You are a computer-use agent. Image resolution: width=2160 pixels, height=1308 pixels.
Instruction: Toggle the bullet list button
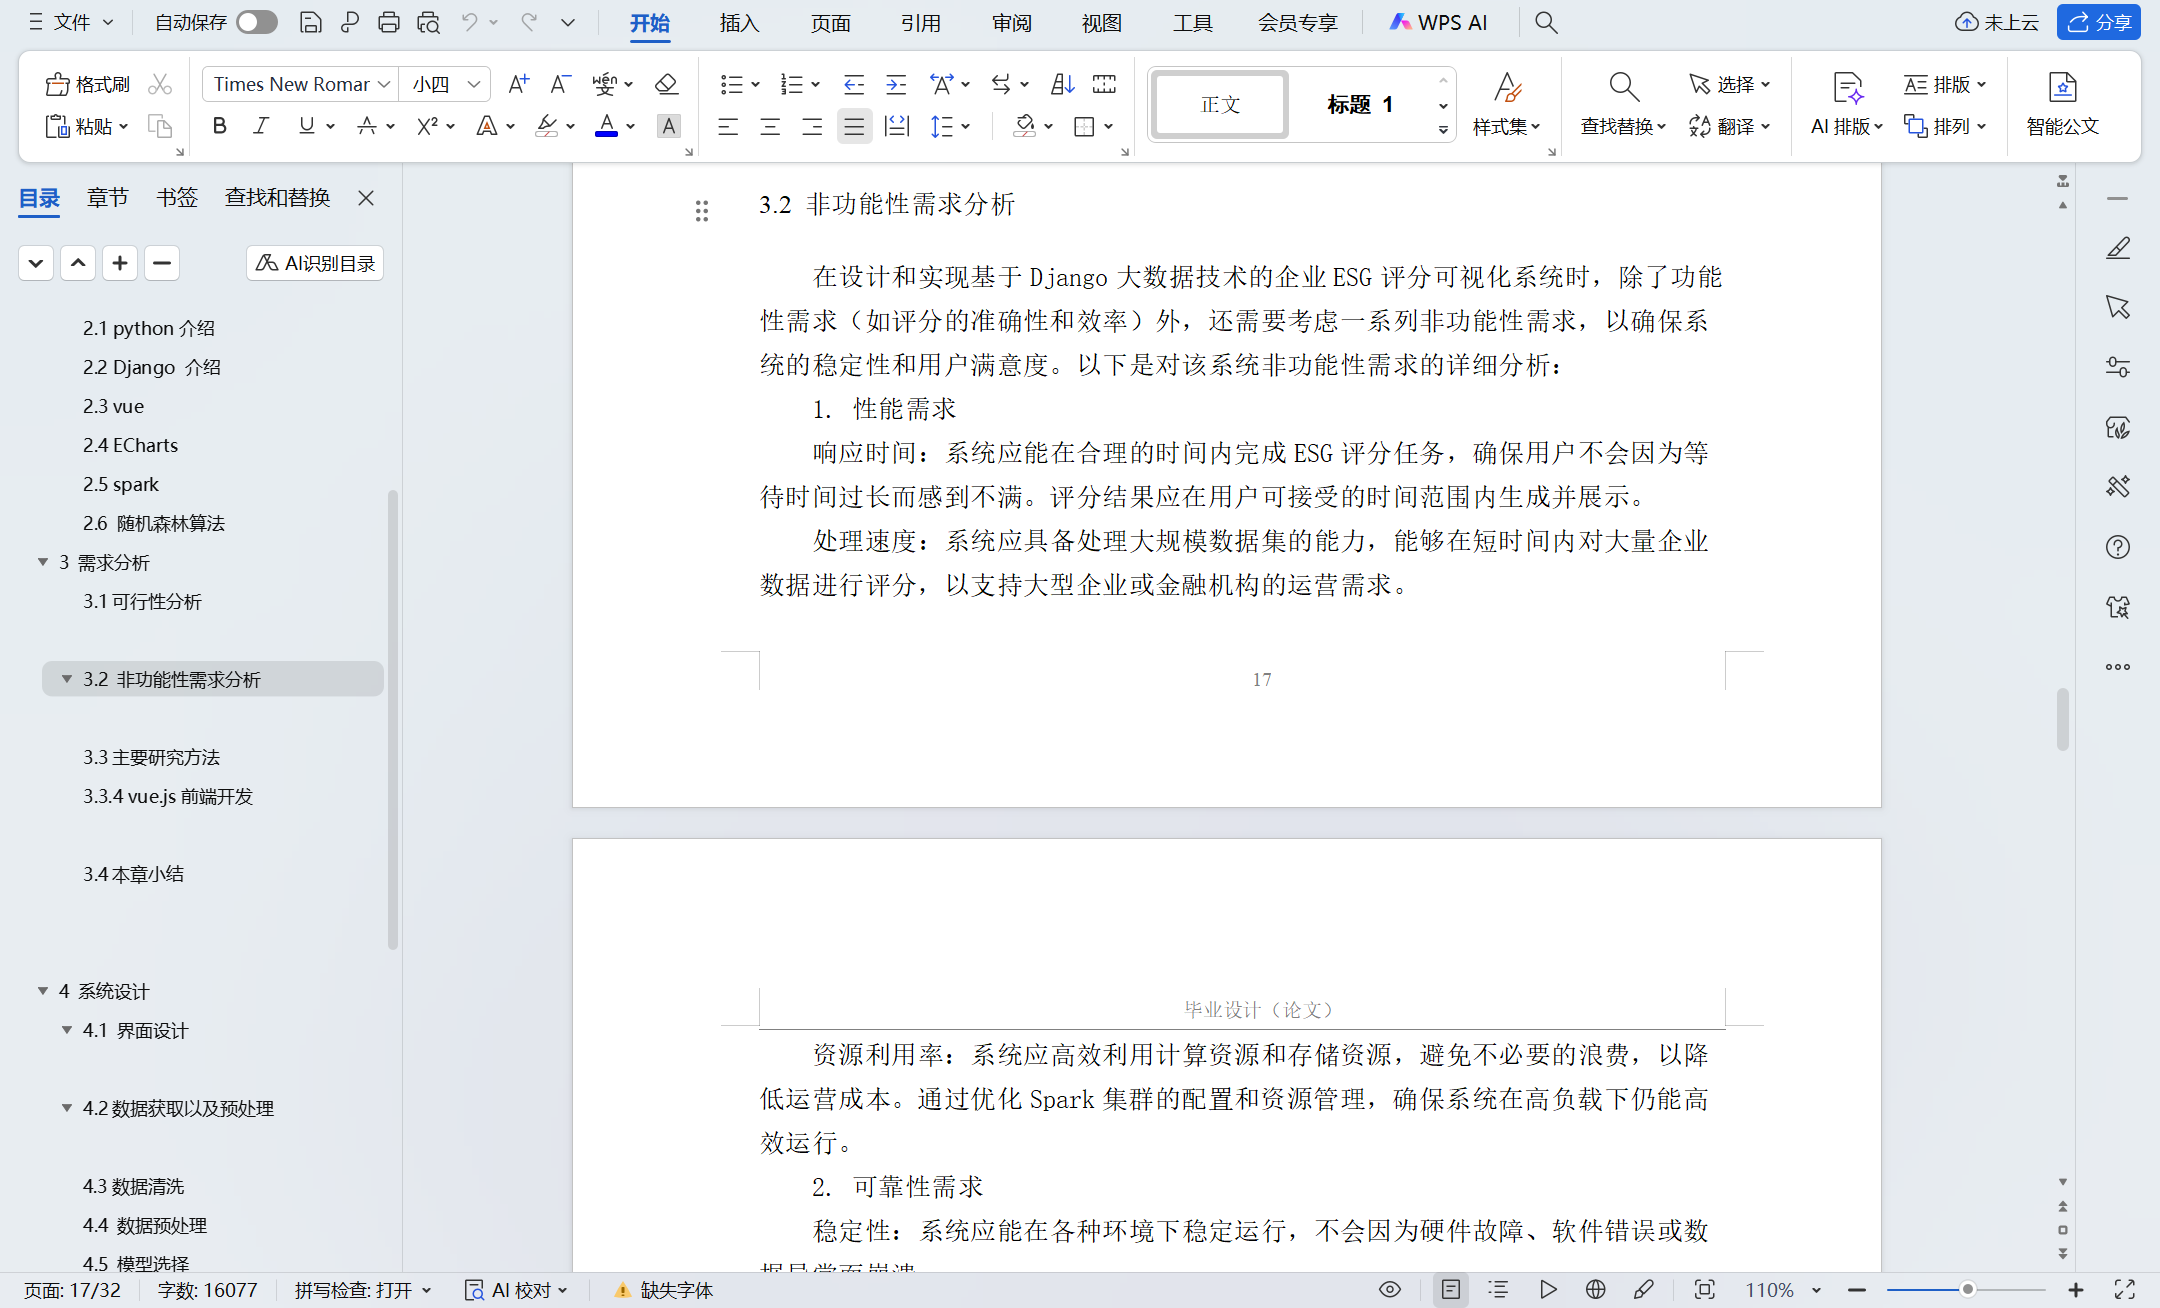(x=732, y=84)
